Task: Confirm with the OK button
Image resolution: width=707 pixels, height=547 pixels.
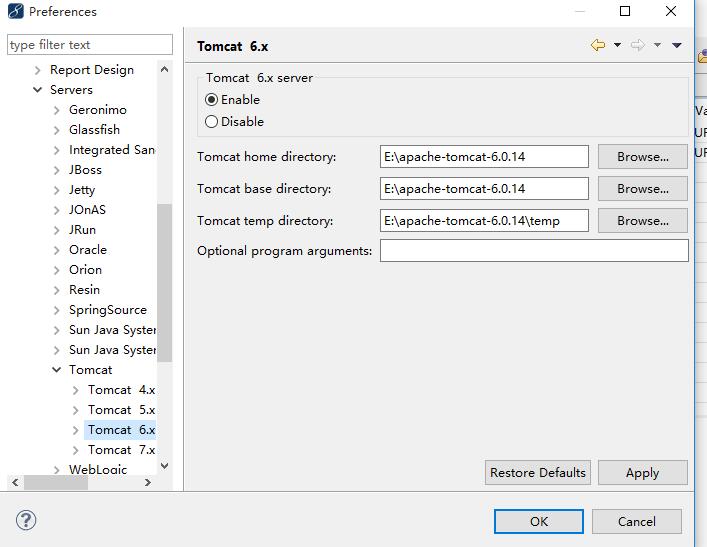Action: [x=539, y=521]
